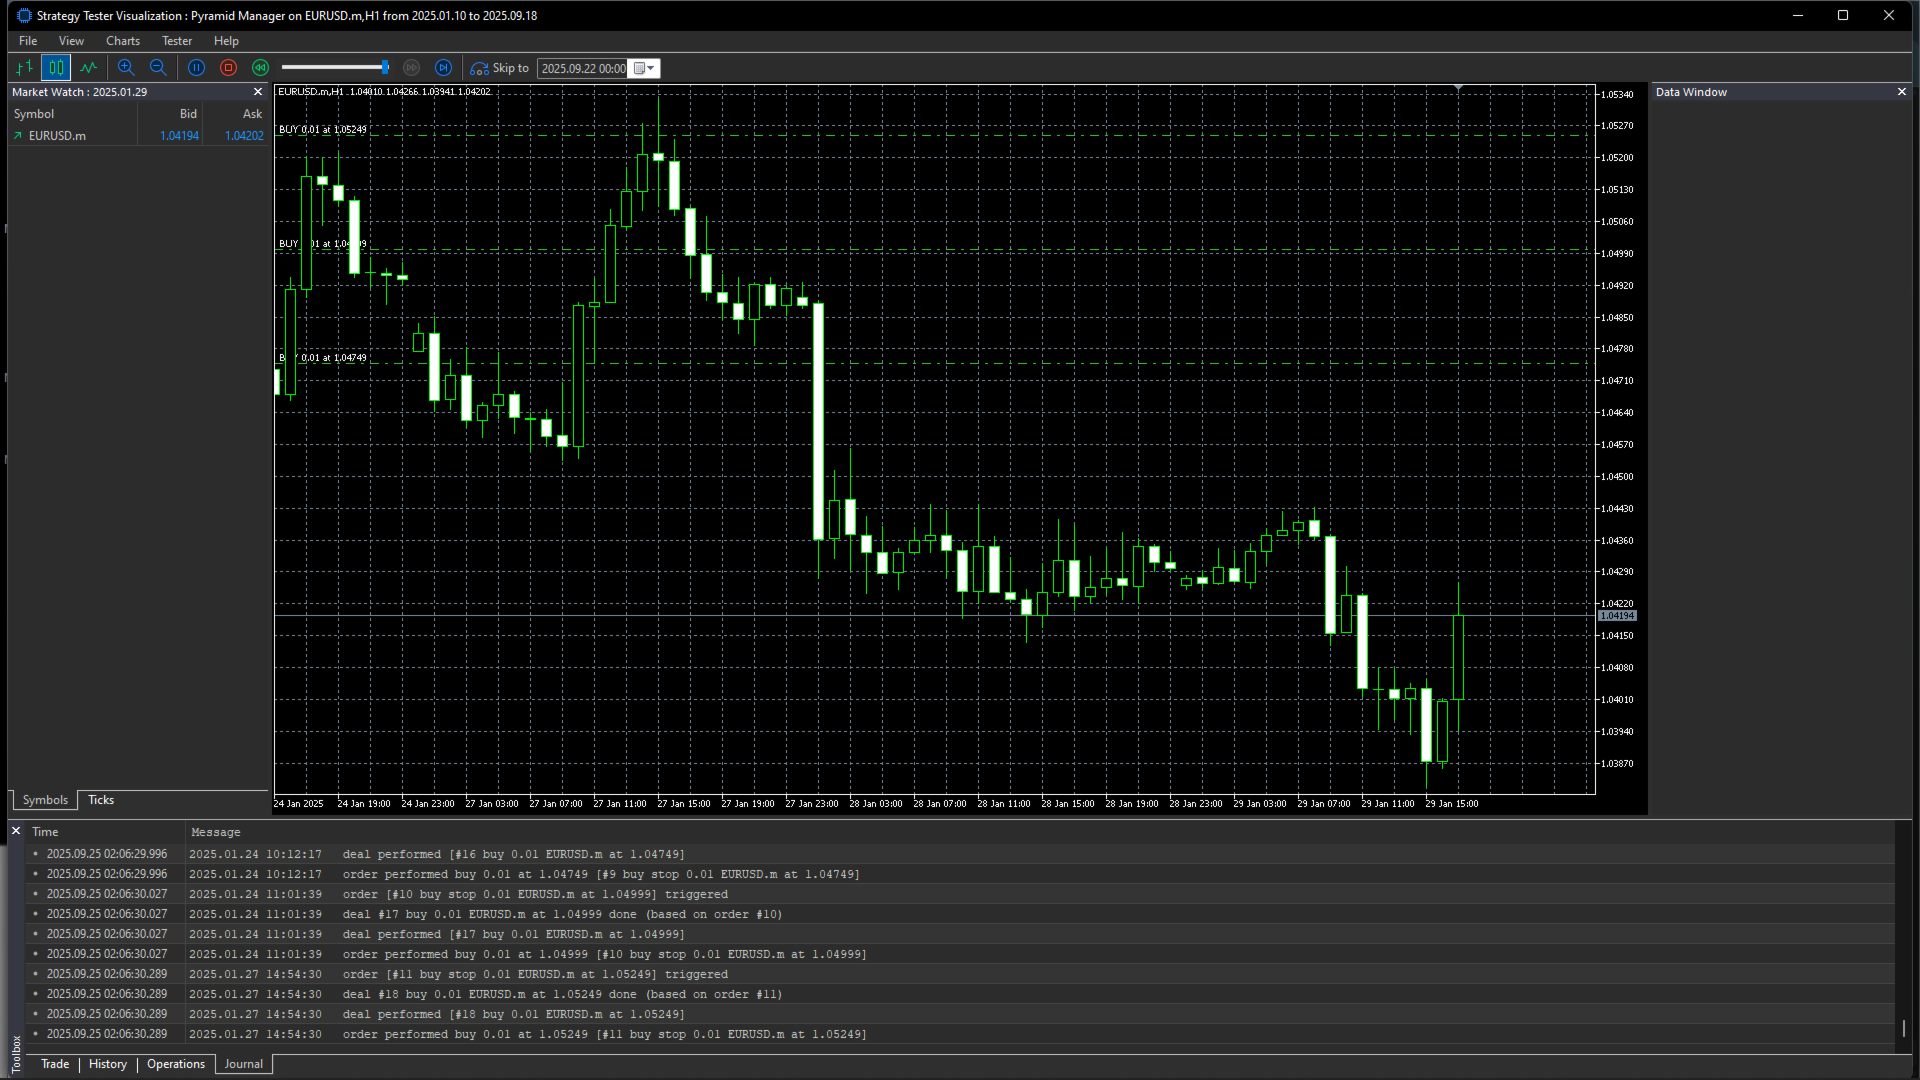Select journal row deal #18 done on order #11

click(x=960, y=994)
